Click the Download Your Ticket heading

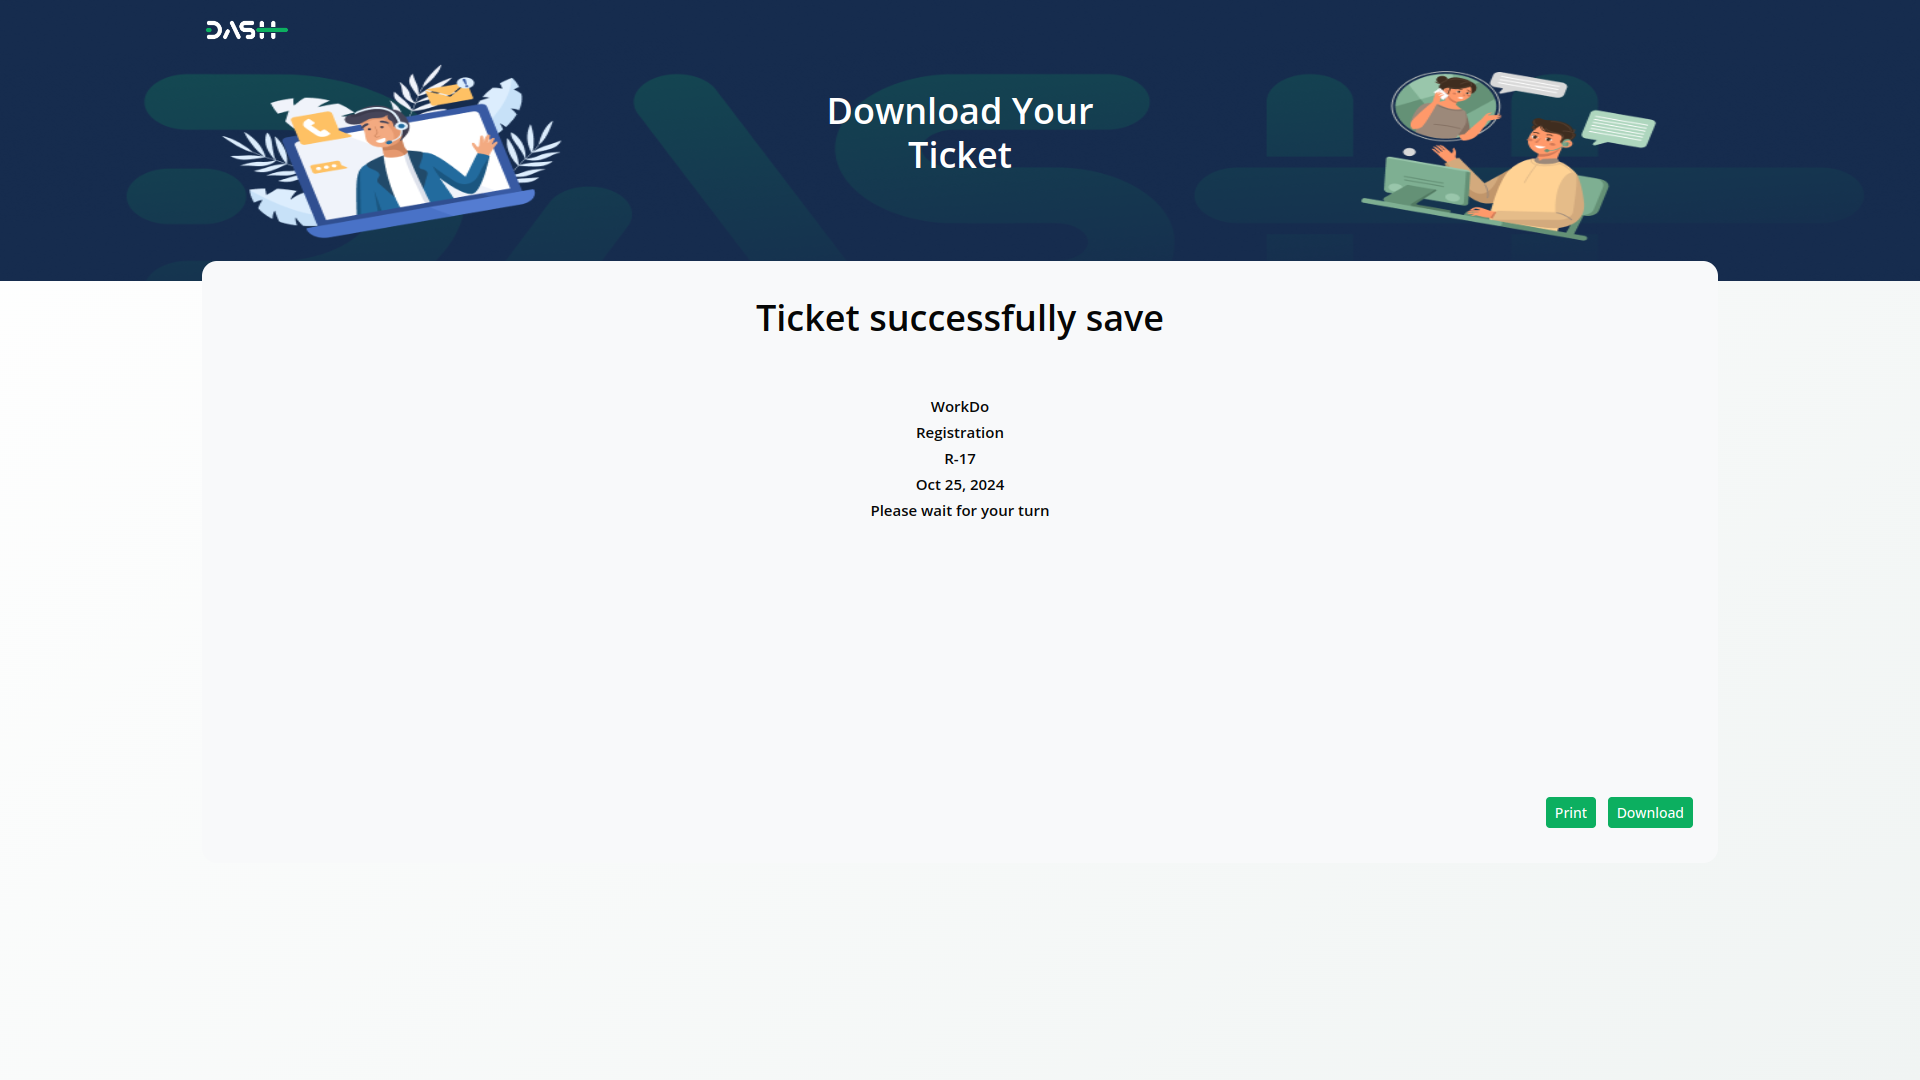960,133
